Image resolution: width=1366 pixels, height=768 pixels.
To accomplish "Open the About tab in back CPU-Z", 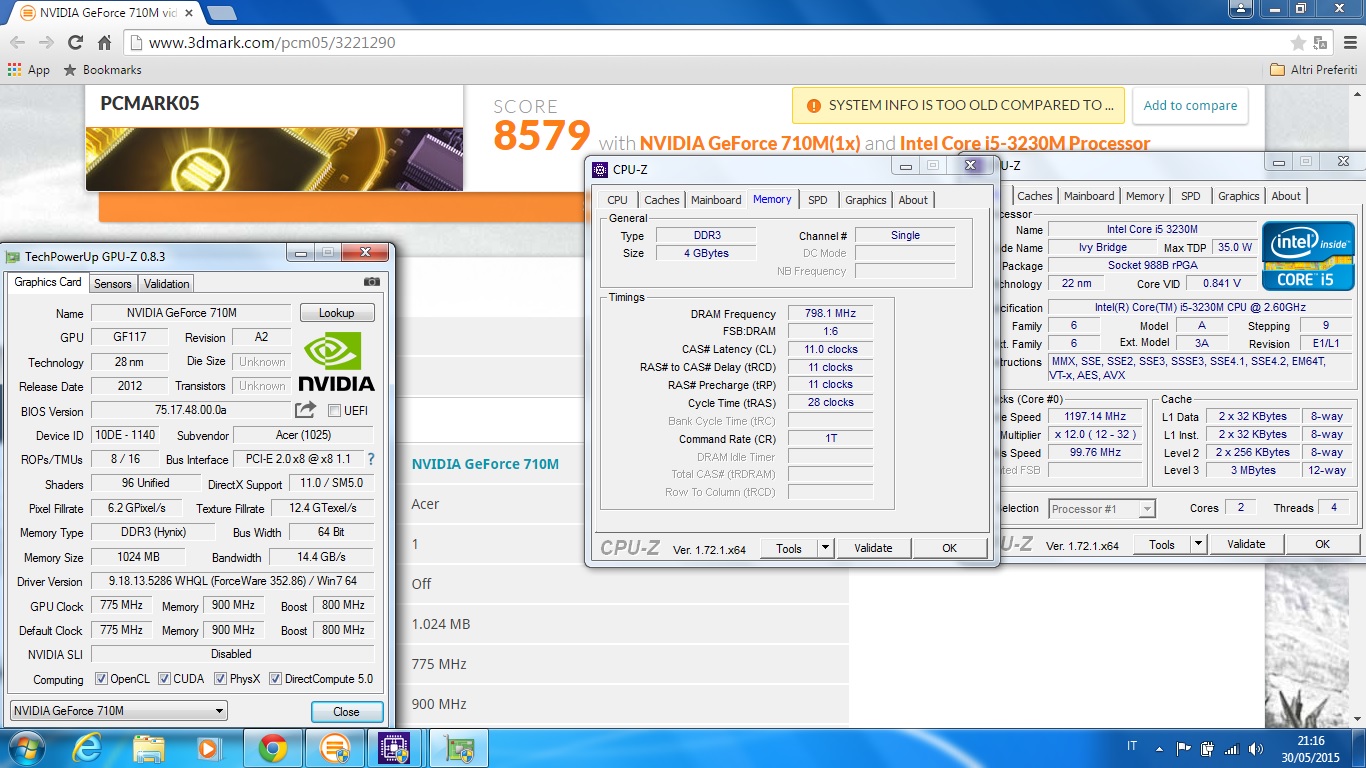I will pyautogui.click(x=1286, y=196).
